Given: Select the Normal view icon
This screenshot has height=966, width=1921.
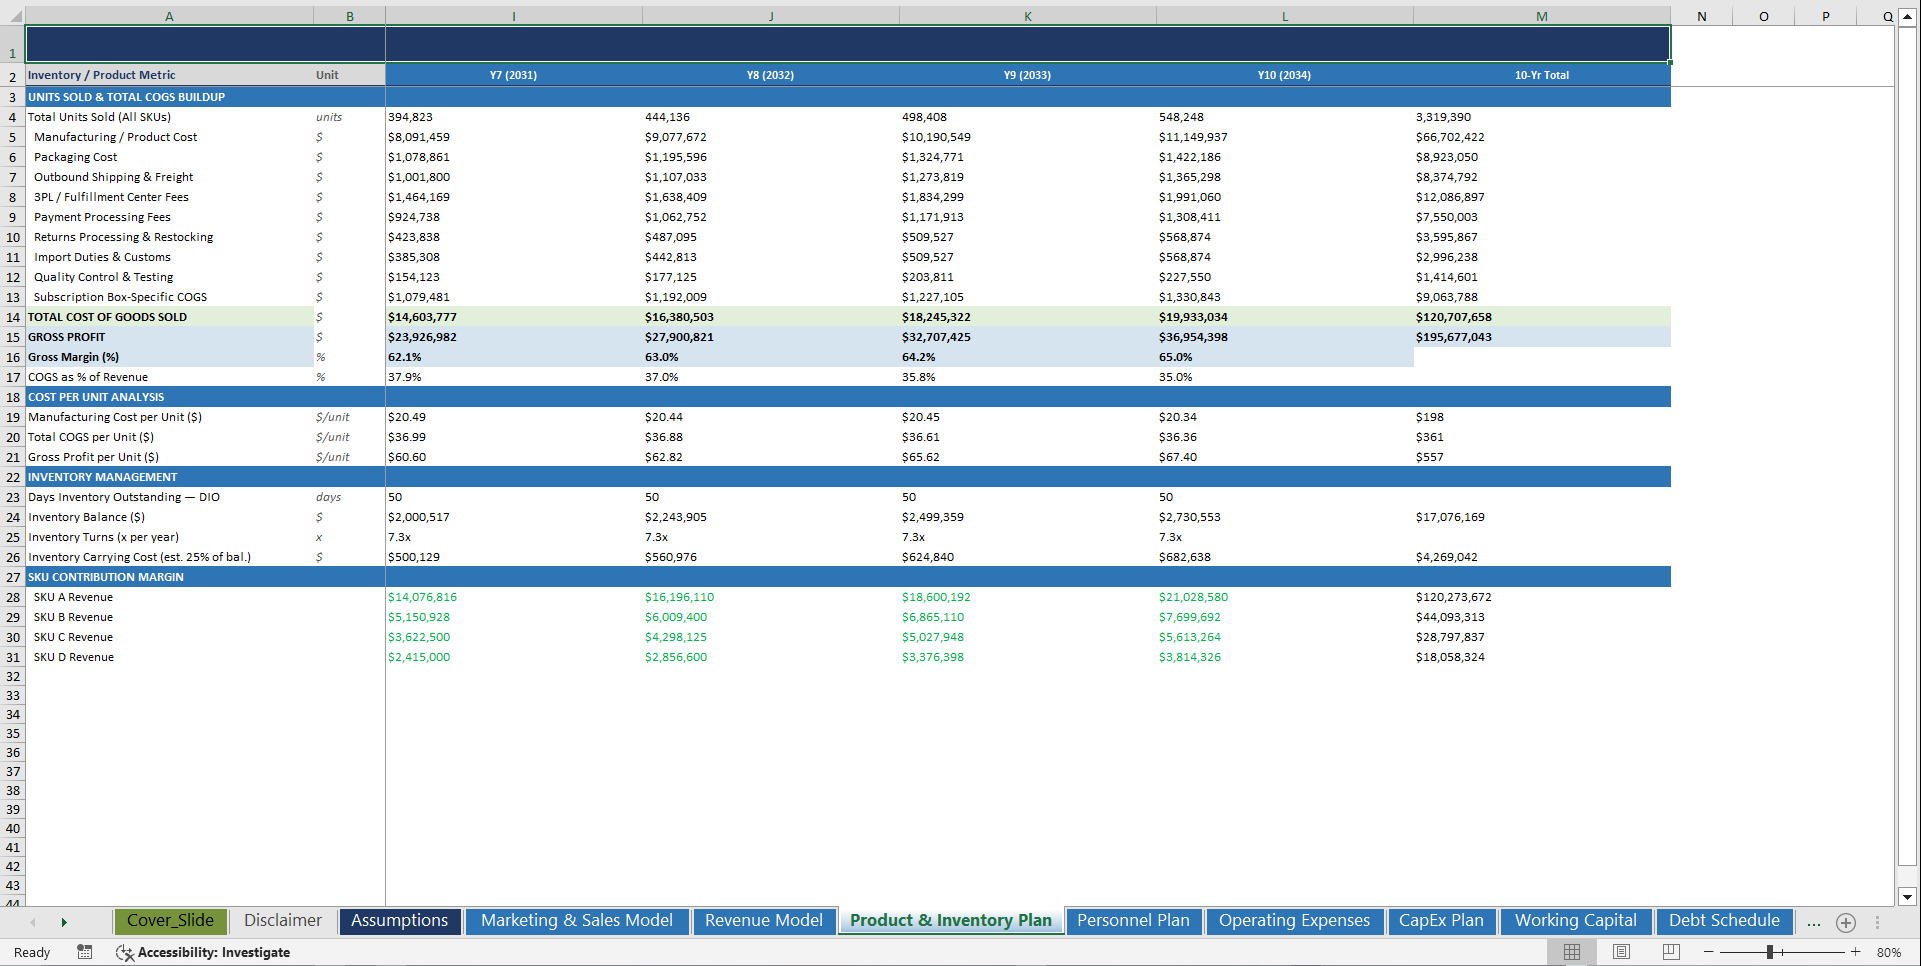Looking at the screenshot, I should (1570, 951).
